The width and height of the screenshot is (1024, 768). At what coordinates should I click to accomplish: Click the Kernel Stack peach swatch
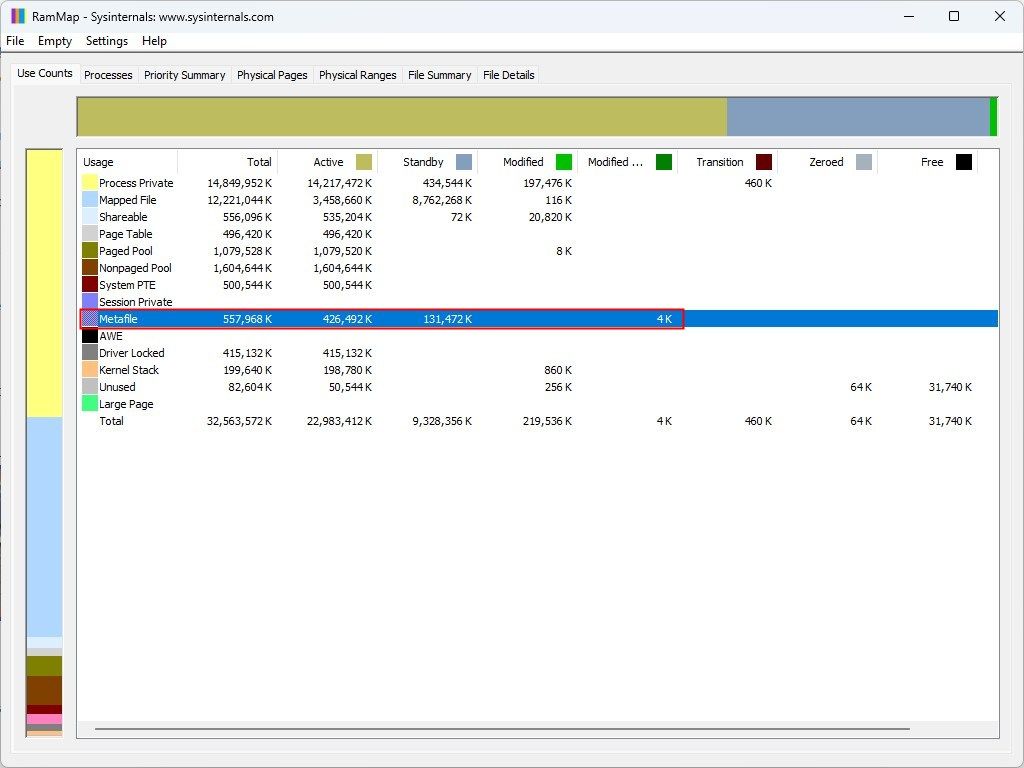pyautogui.click(x=89, y=370)
